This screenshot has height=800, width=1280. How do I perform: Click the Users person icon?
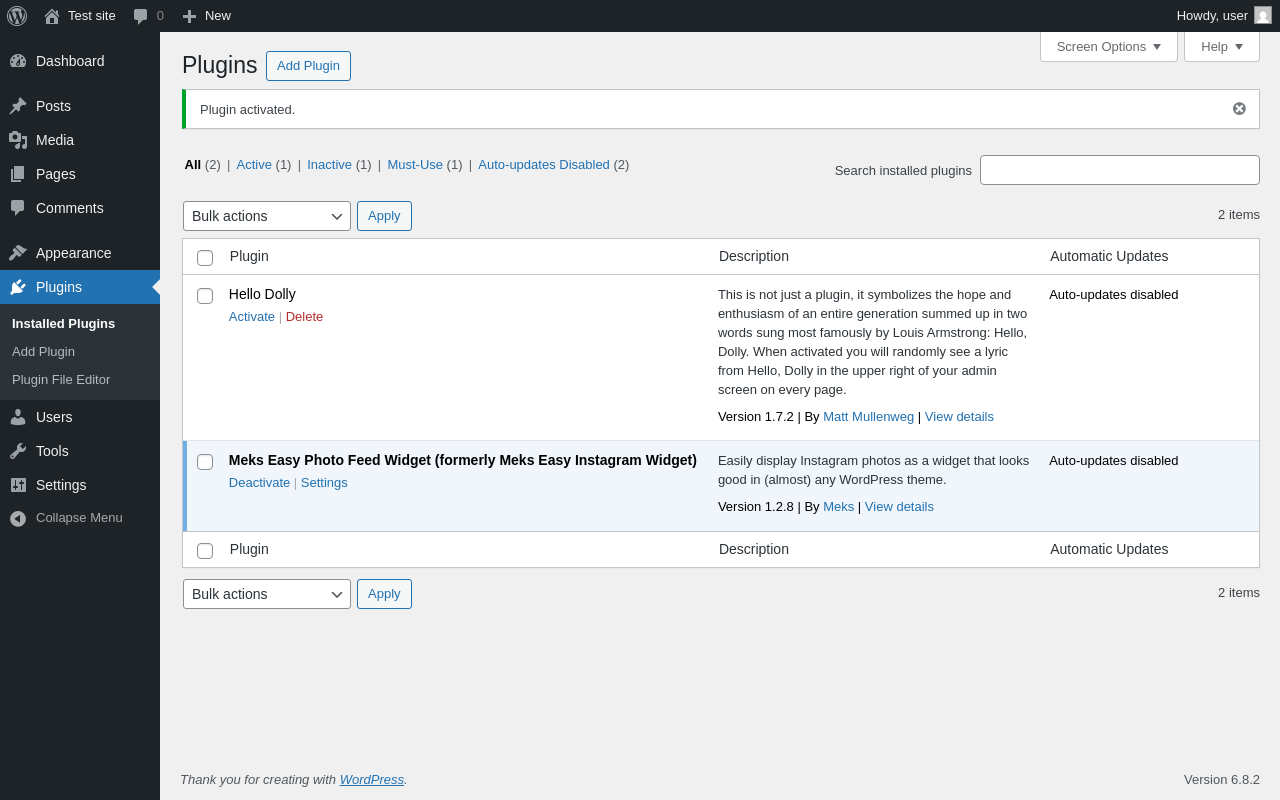pyautogui.click(x=18, y=417)
